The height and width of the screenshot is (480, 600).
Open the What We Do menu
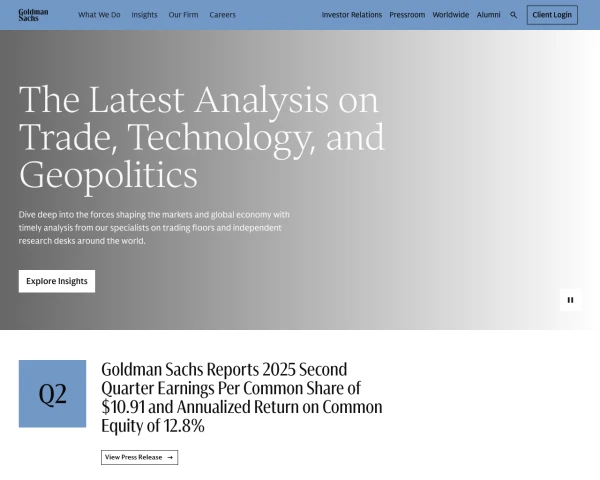point(99,15)
